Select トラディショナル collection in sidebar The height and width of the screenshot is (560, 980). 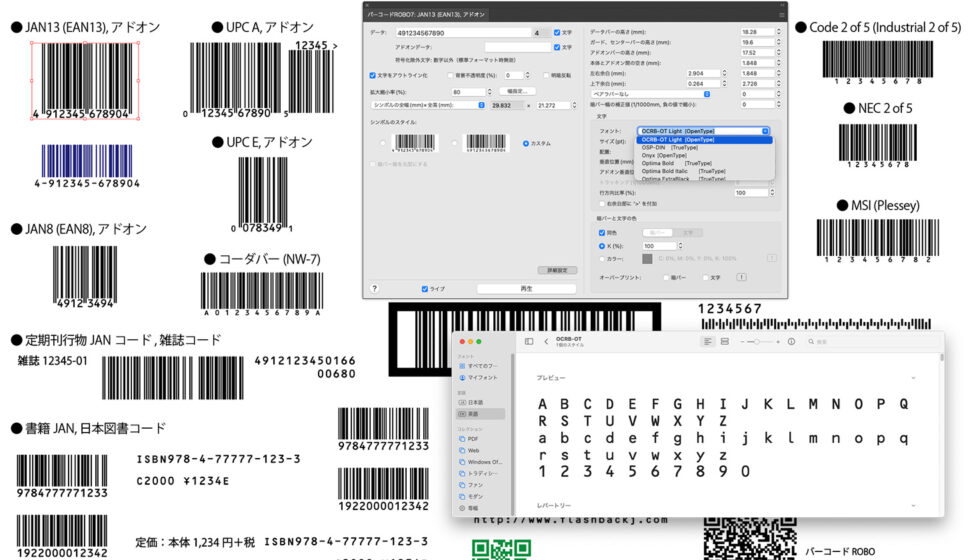(x=478, y=473)
